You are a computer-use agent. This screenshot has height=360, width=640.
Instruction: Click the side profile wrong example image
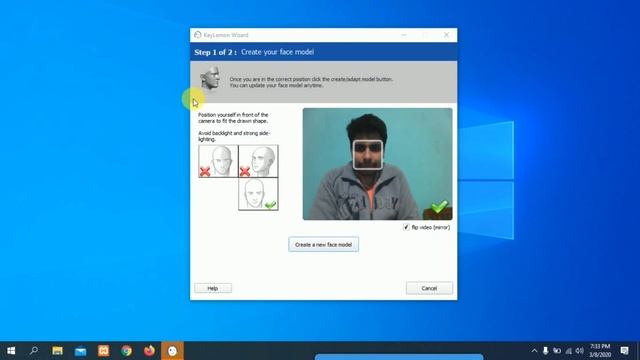258,161
